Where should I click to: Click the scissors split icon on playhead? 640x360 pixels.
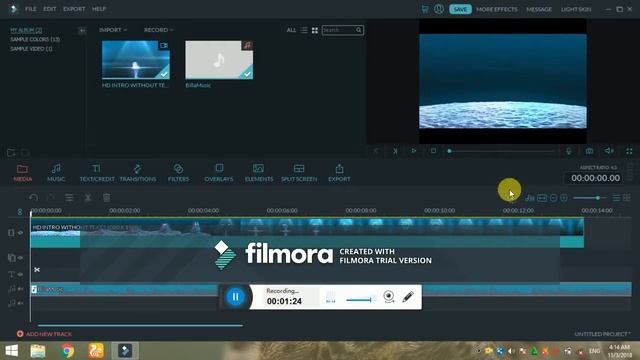point(37,270)
